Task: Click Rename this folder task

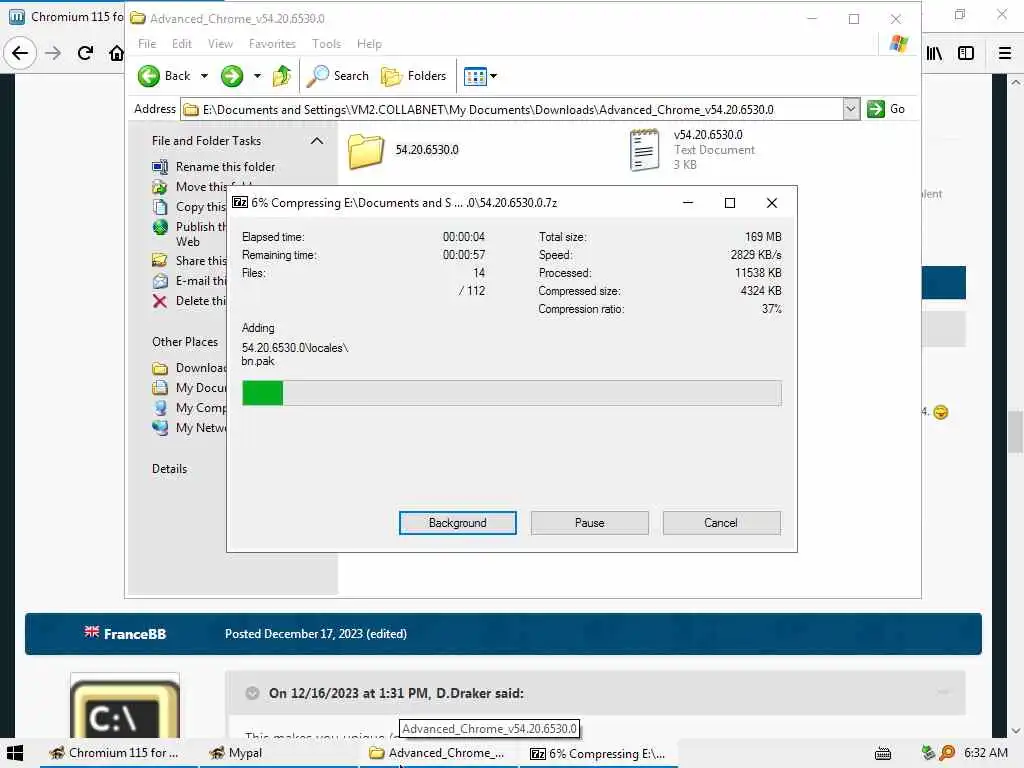Action: click(225, 167)
